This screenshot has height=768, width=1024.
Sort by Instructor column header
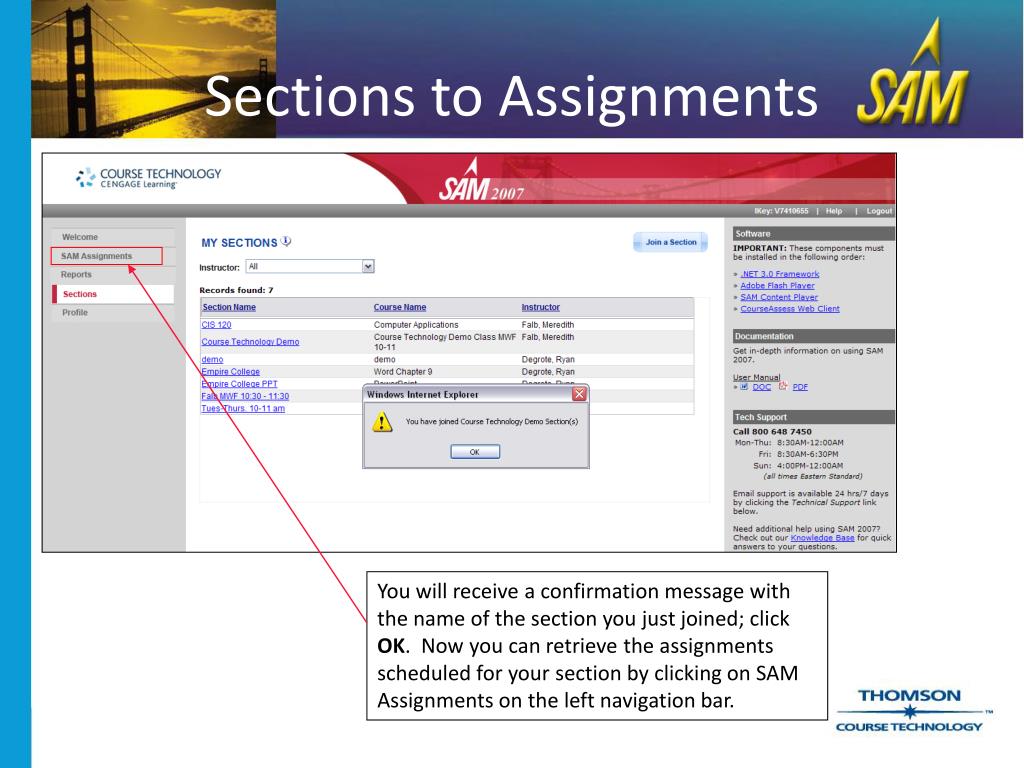coord(541,307)
